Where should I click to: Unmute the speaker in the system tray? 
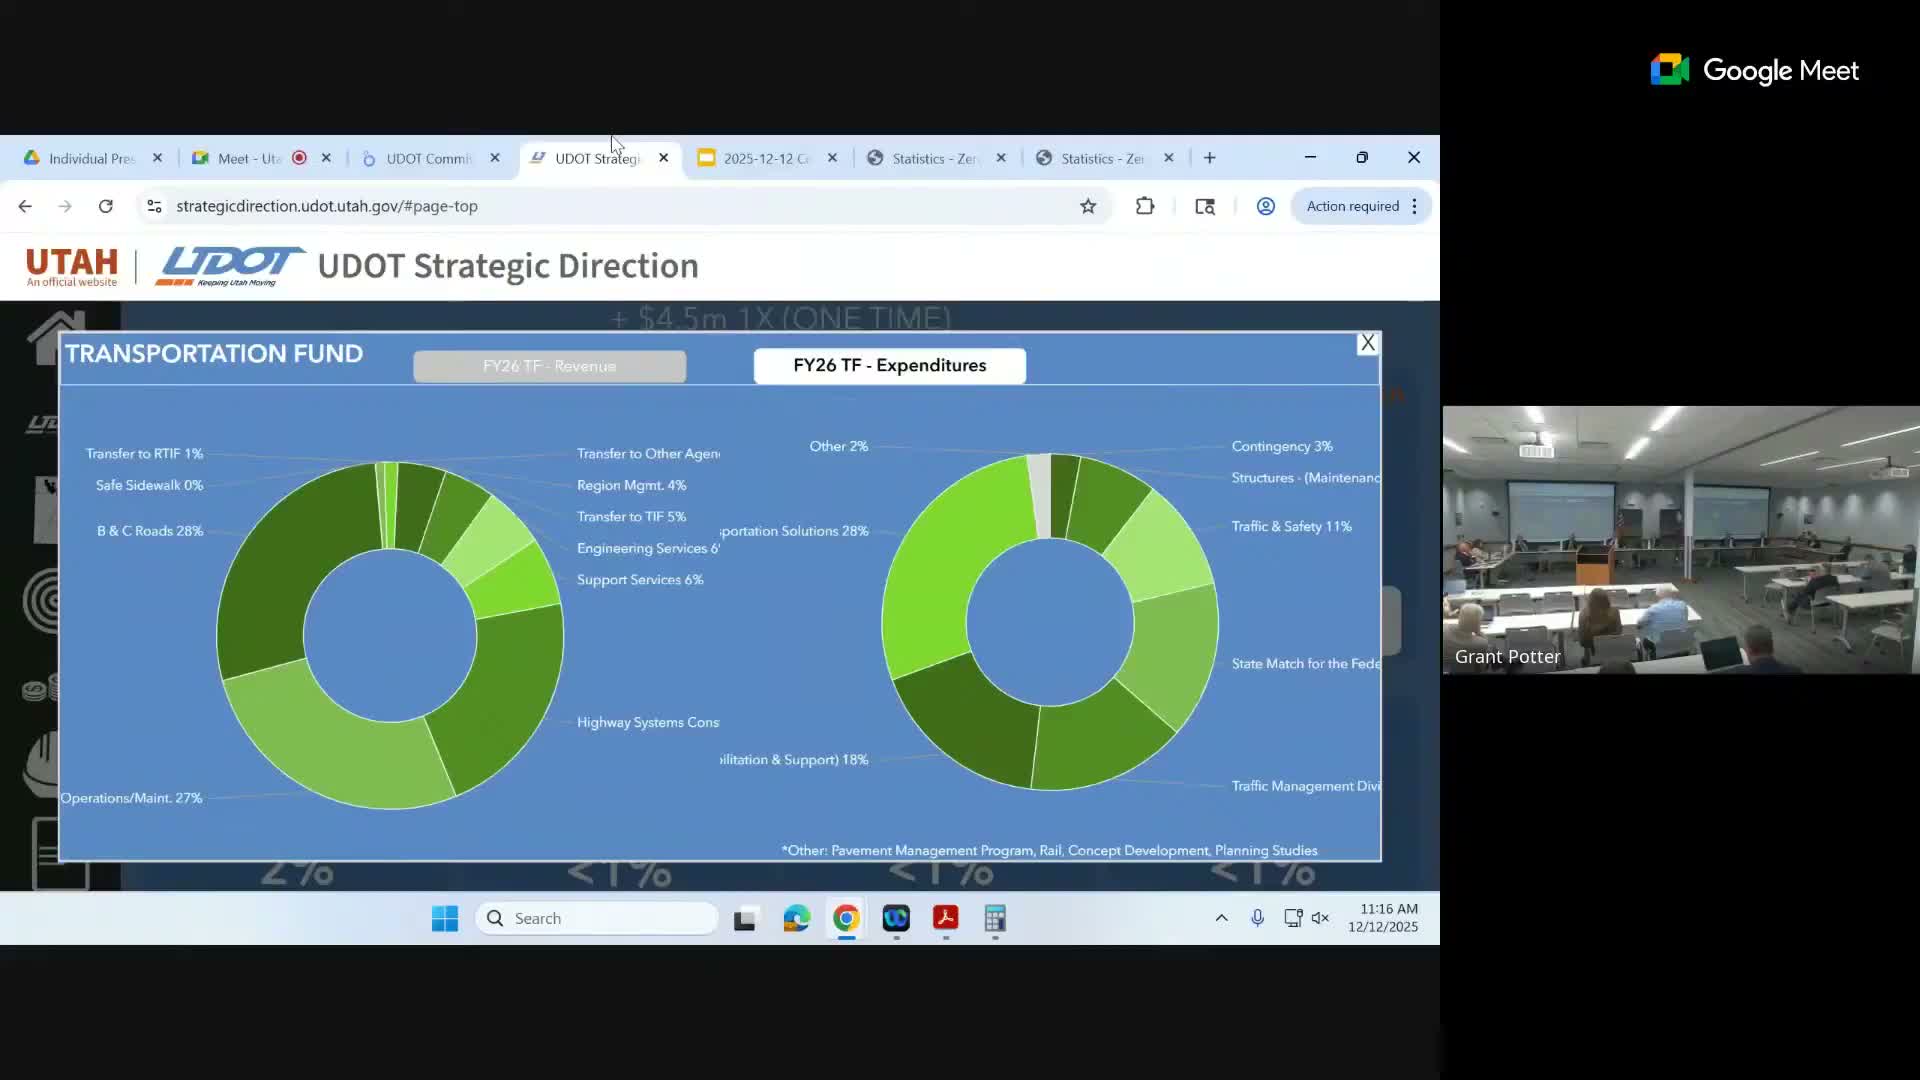[1322, 918]
